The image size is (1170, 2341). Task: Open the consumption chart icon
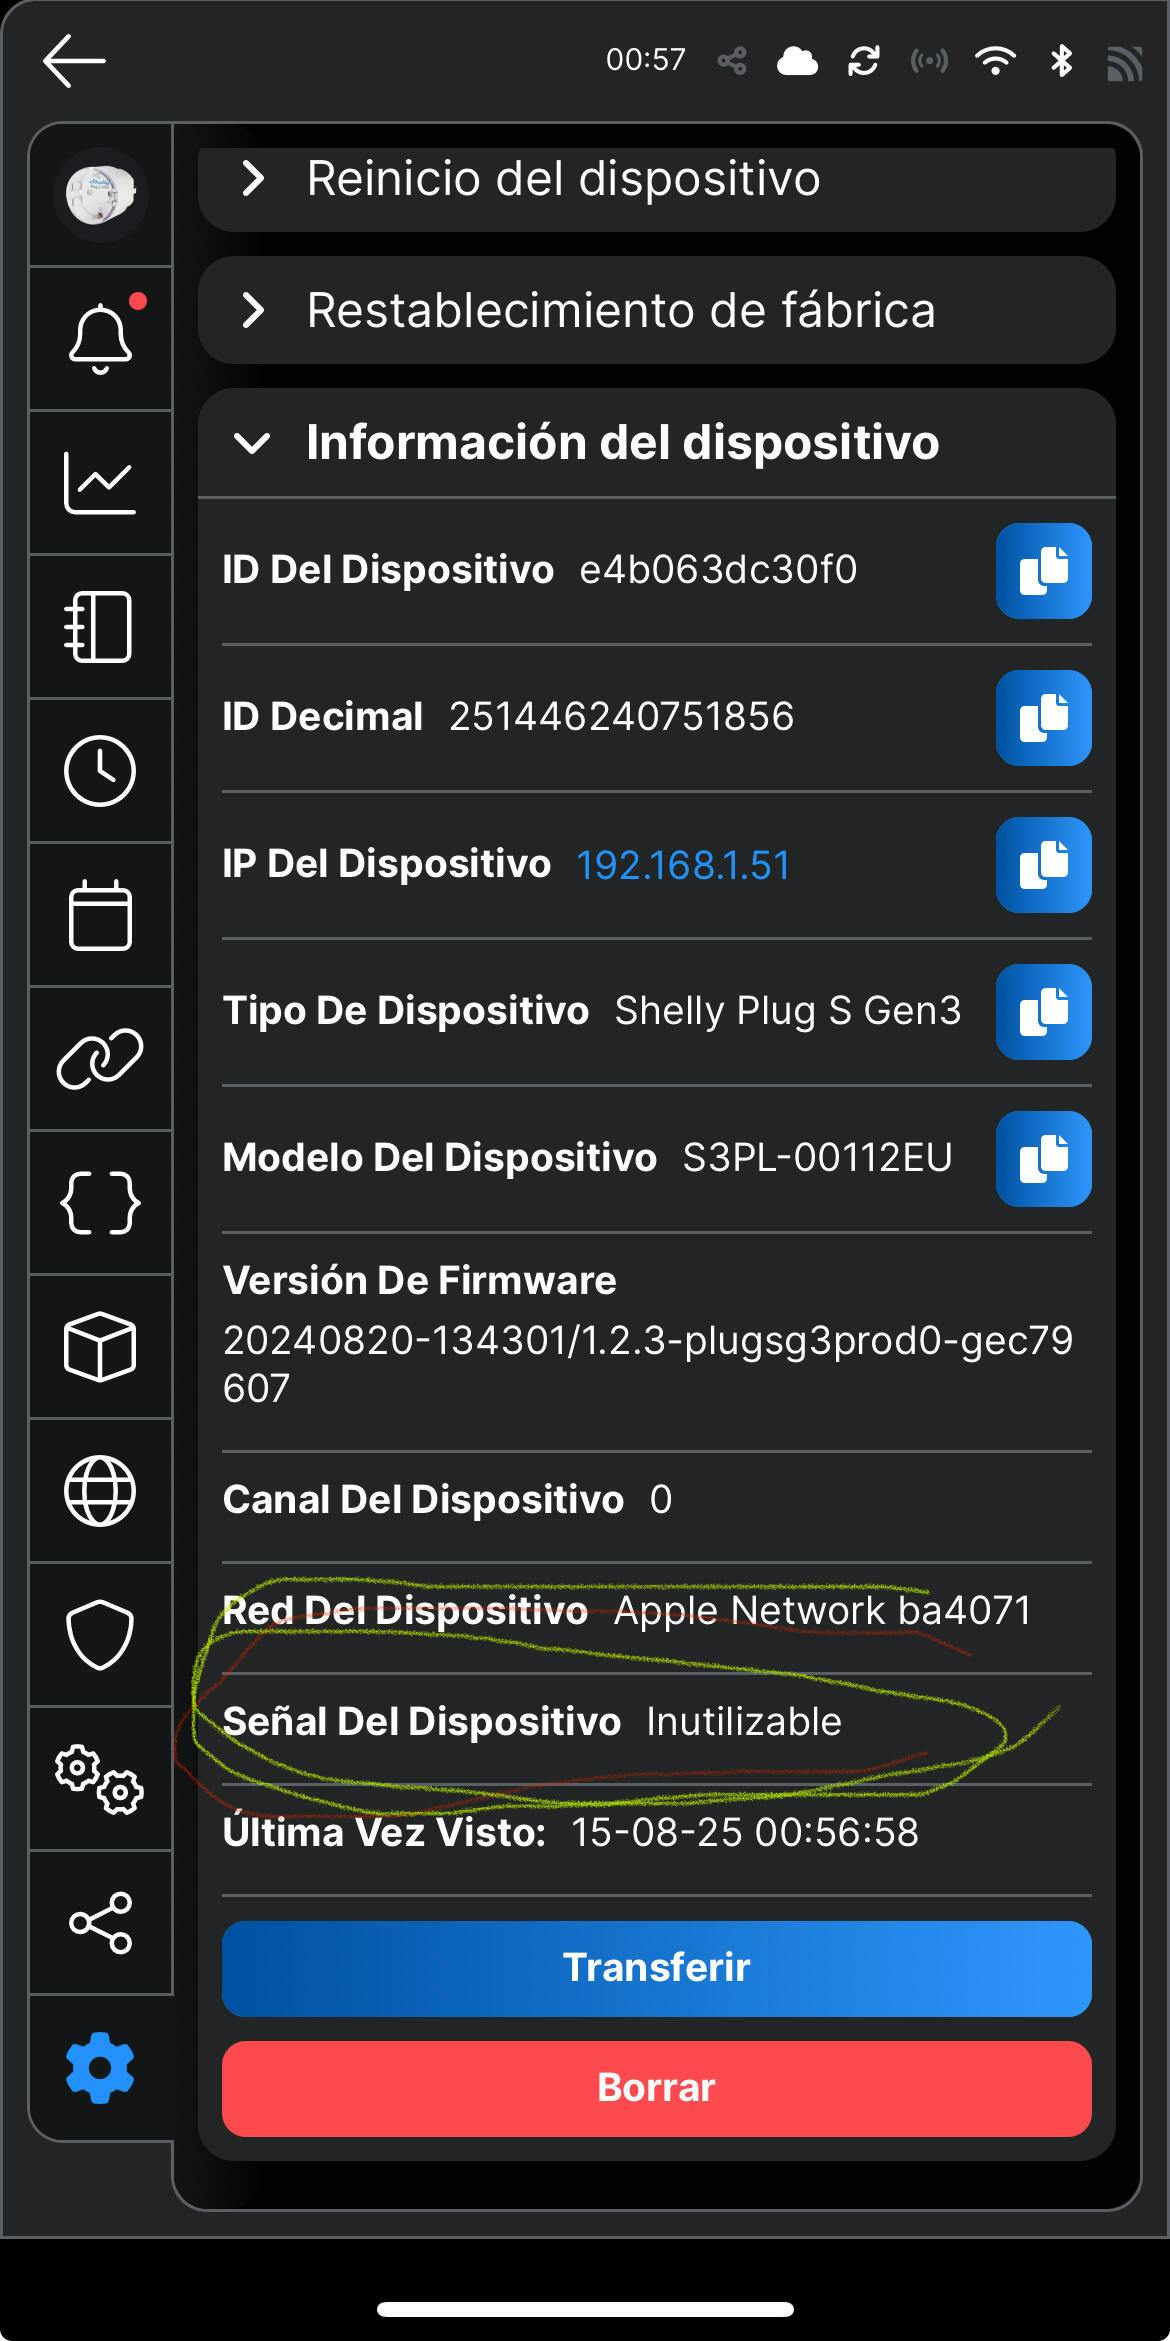(x=100, y=483)
